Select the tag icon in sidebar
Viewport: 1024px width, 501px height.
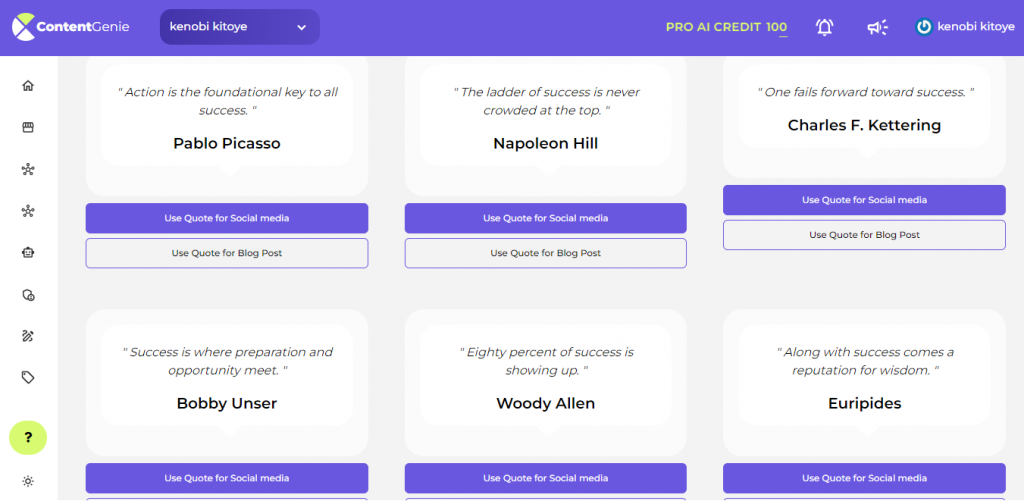click(27, 378)
